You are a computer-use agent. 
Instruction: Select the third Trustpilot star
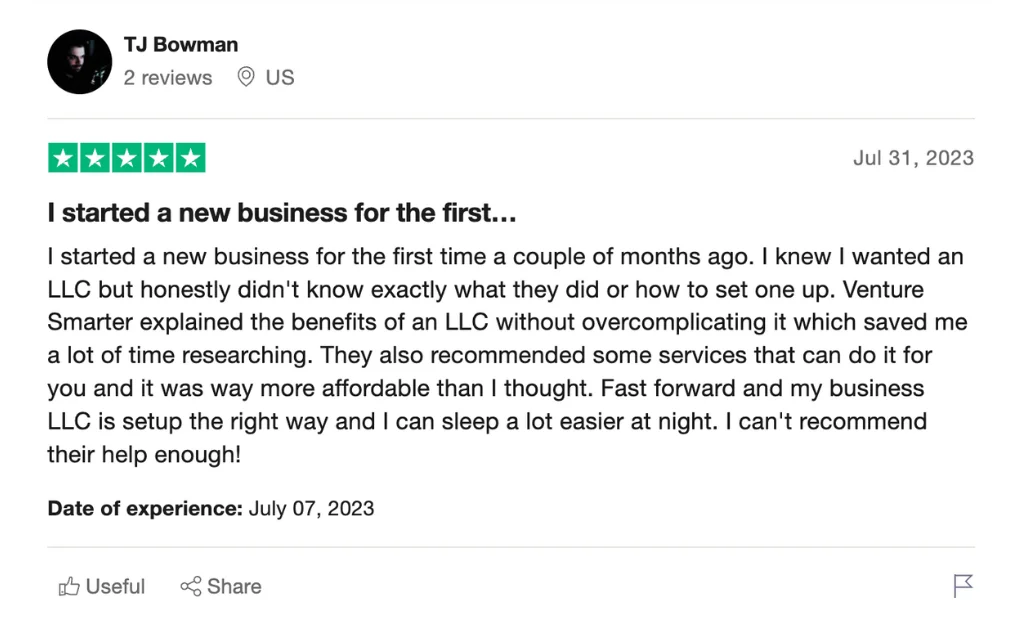(x=126, y=157)
